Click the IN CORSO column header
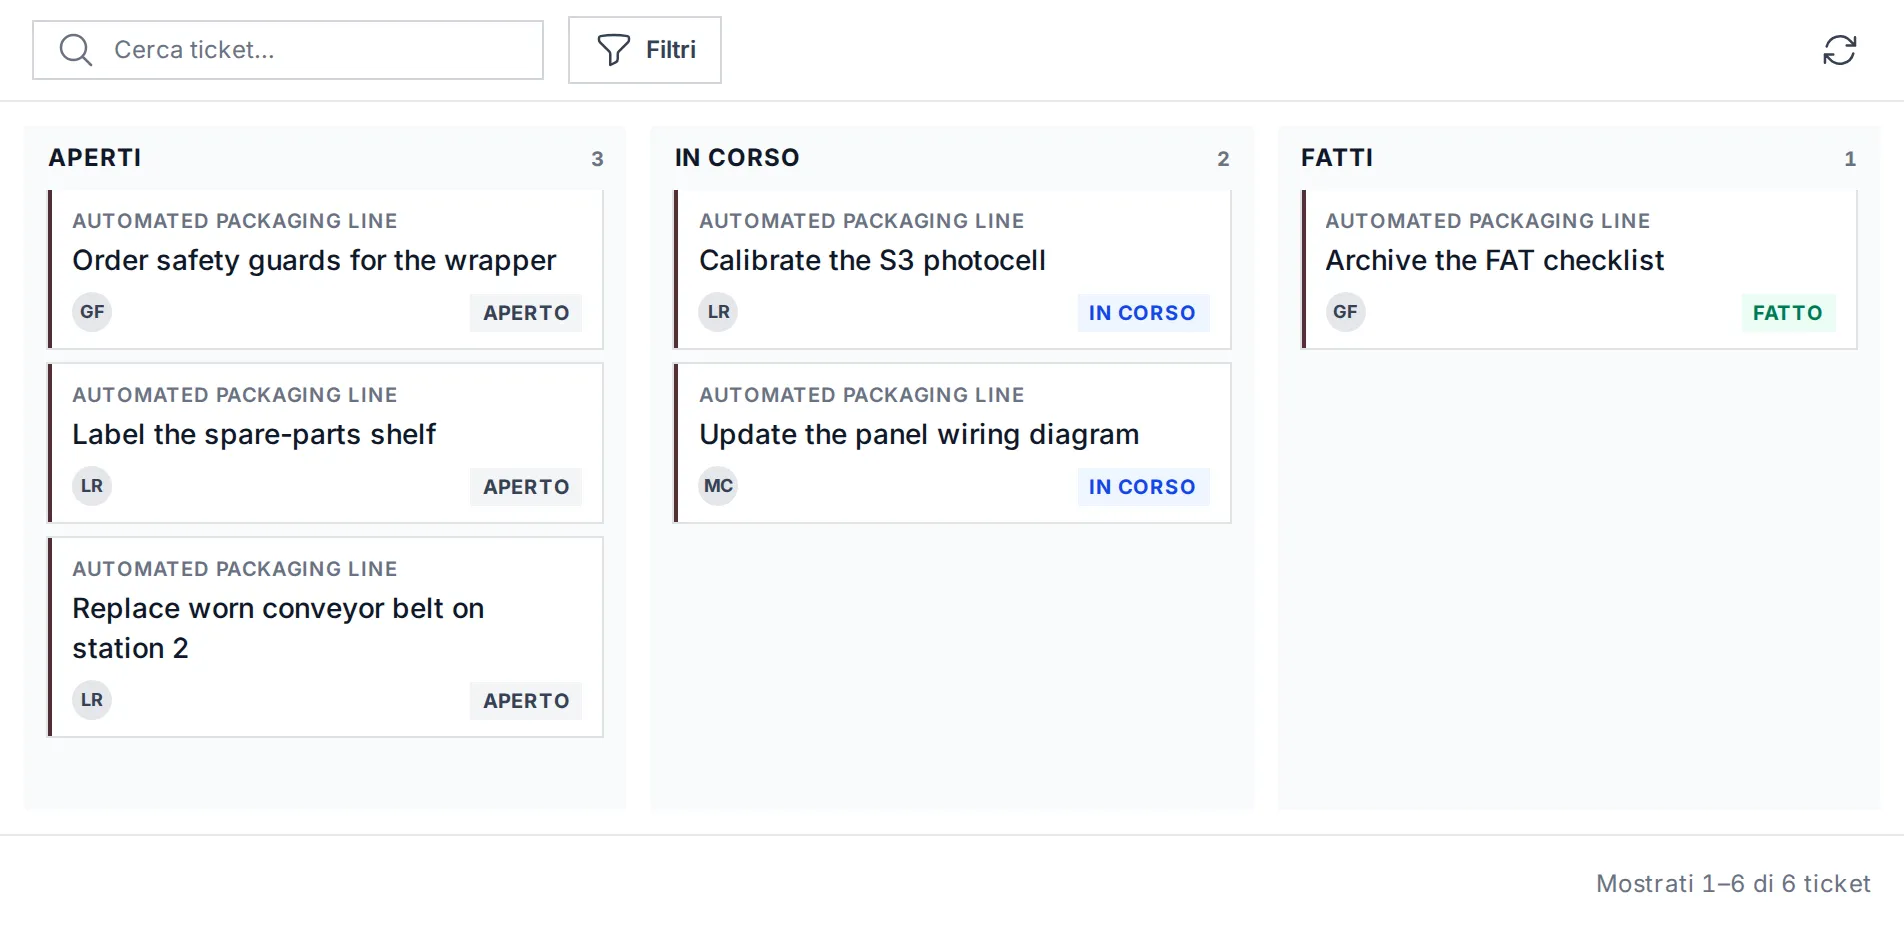 [737, 158]
